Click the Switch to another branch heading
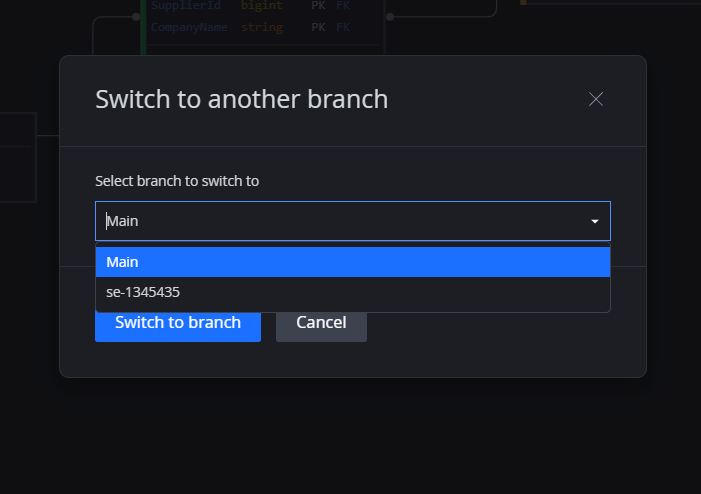Viewport: 701px width, 494px height. pos(241,99)
